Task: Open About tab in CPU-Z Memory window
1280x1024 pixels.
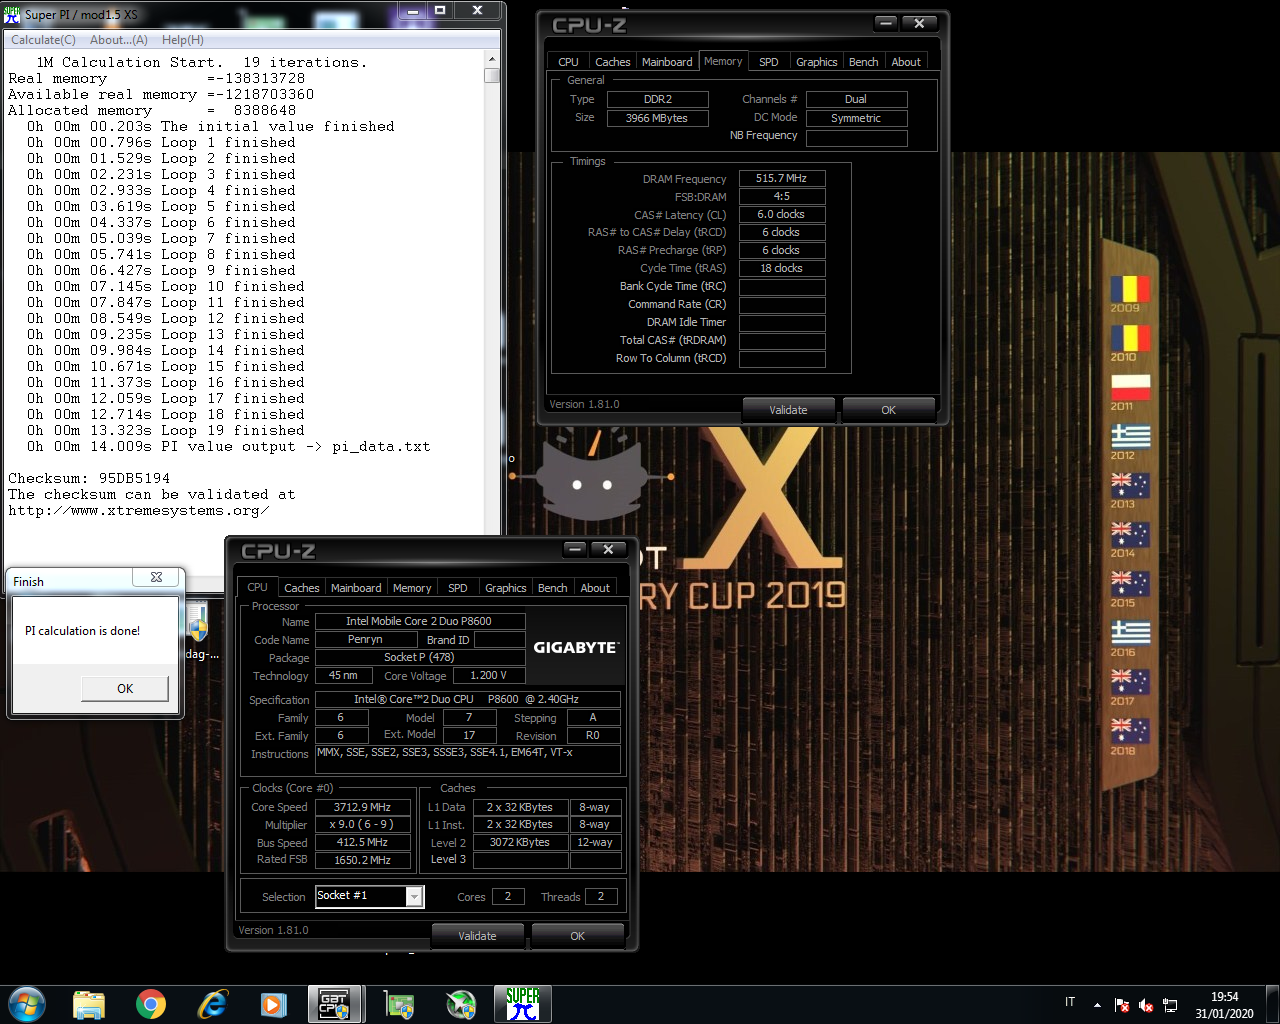Action: click(906, 62)
